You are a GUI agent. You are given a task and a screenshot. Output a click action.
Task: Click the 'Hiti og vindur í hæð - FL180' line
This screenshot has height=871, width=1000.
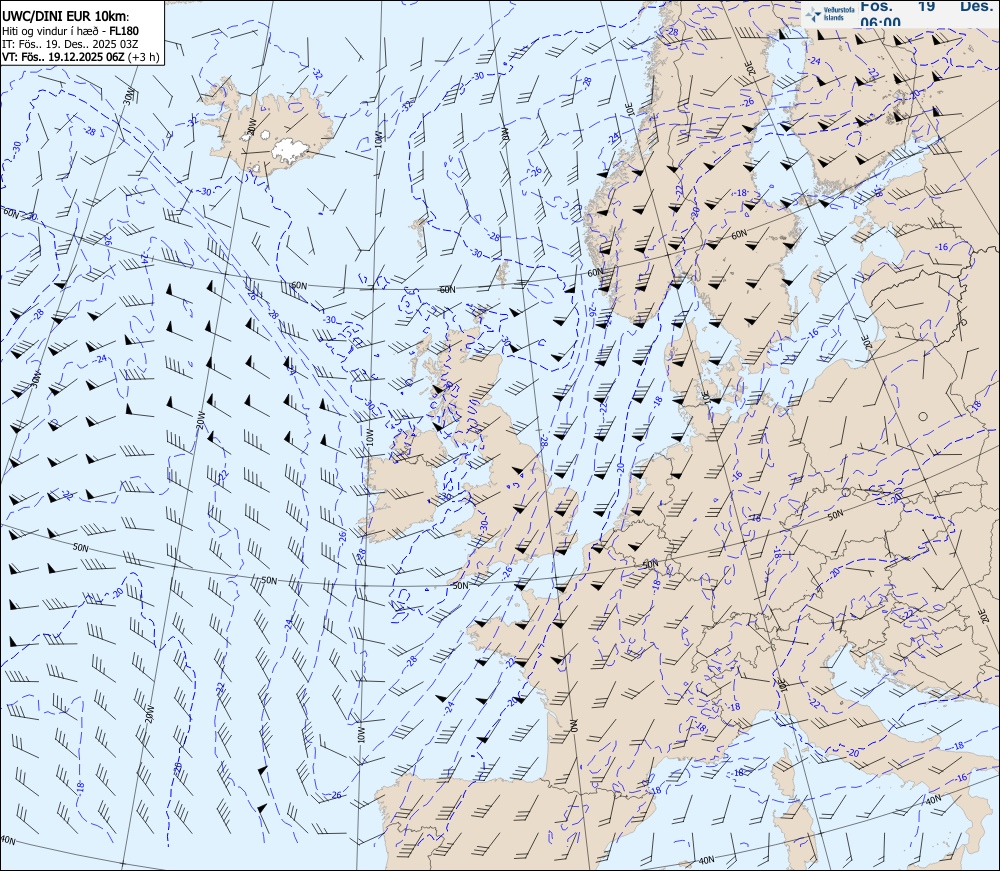[x=70, y=31]
